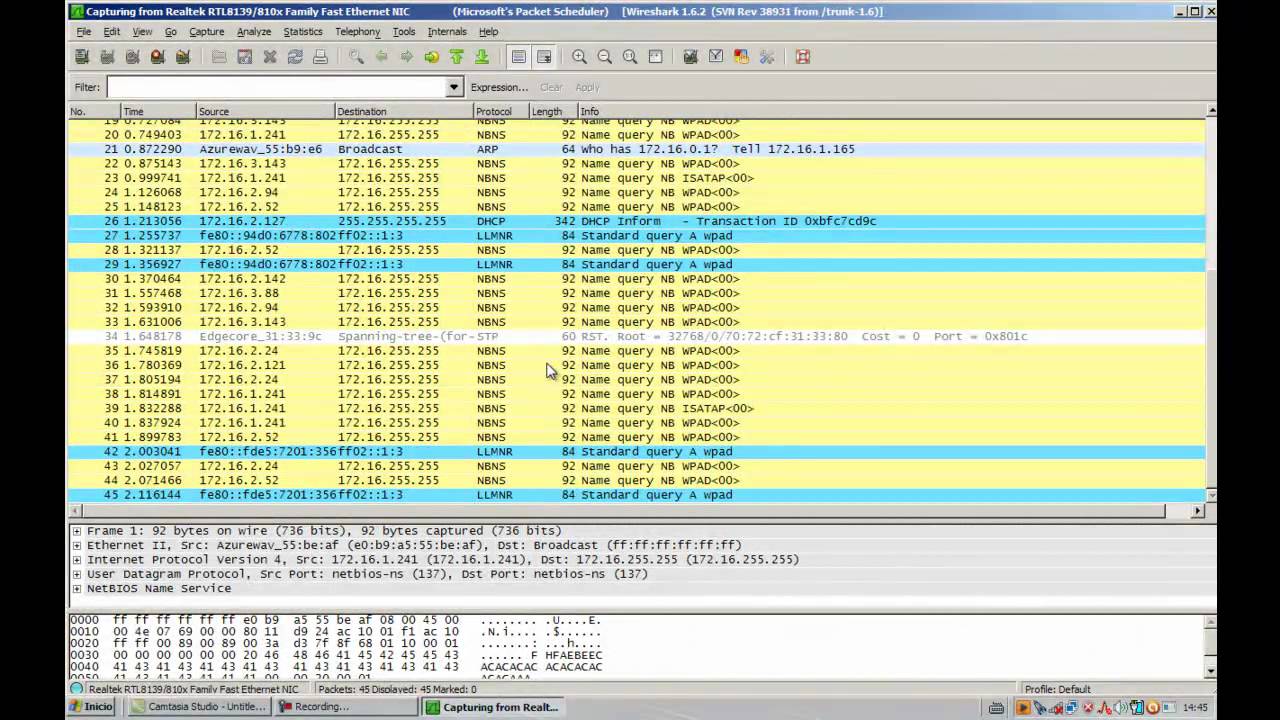The height and width of the screenshot is (720, 1280).
Task: Open the filter history dropdown arrow
Action: point(454,87)
